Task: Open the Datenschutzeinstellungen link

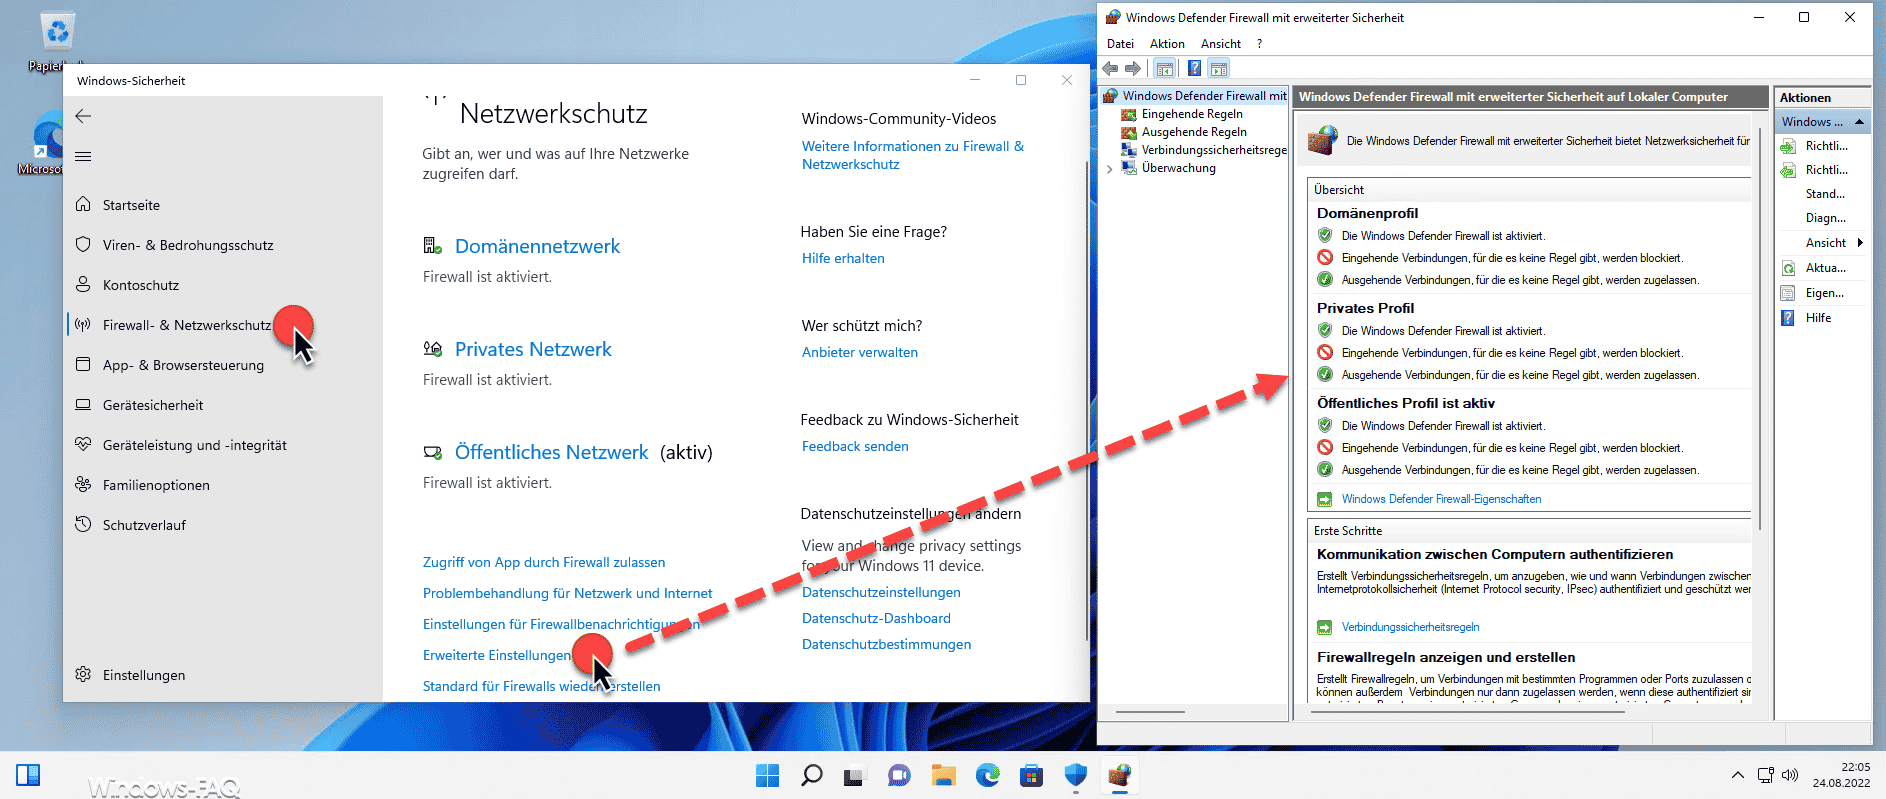Action: tap(881, 592)
